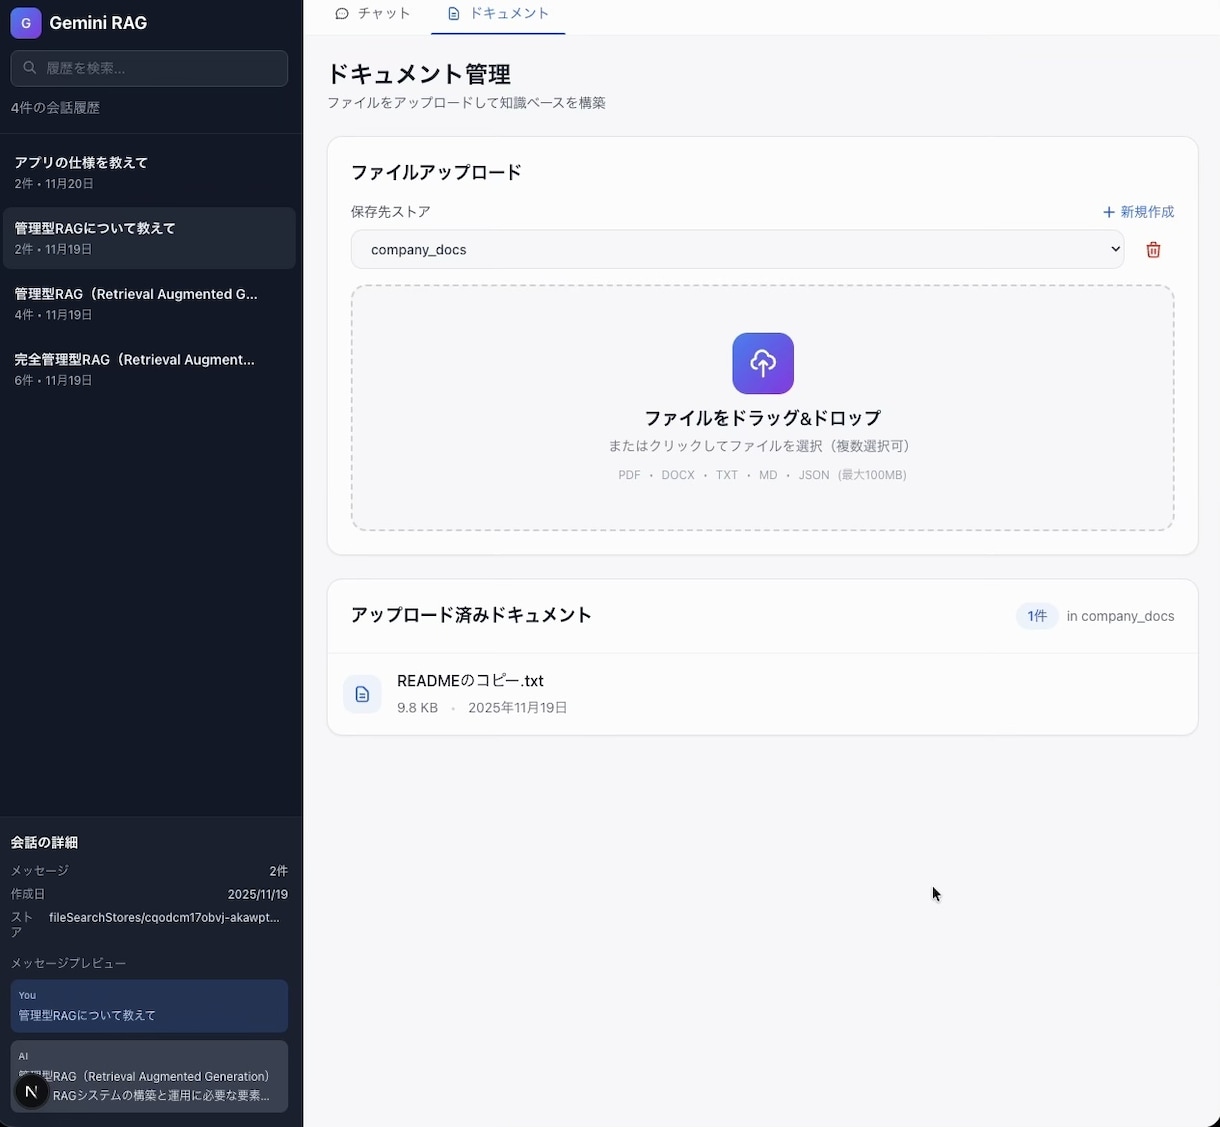The height and width of the screenshot is (1127, 1220).
Task: Click the 保存先ストア label
Action: 391,212
